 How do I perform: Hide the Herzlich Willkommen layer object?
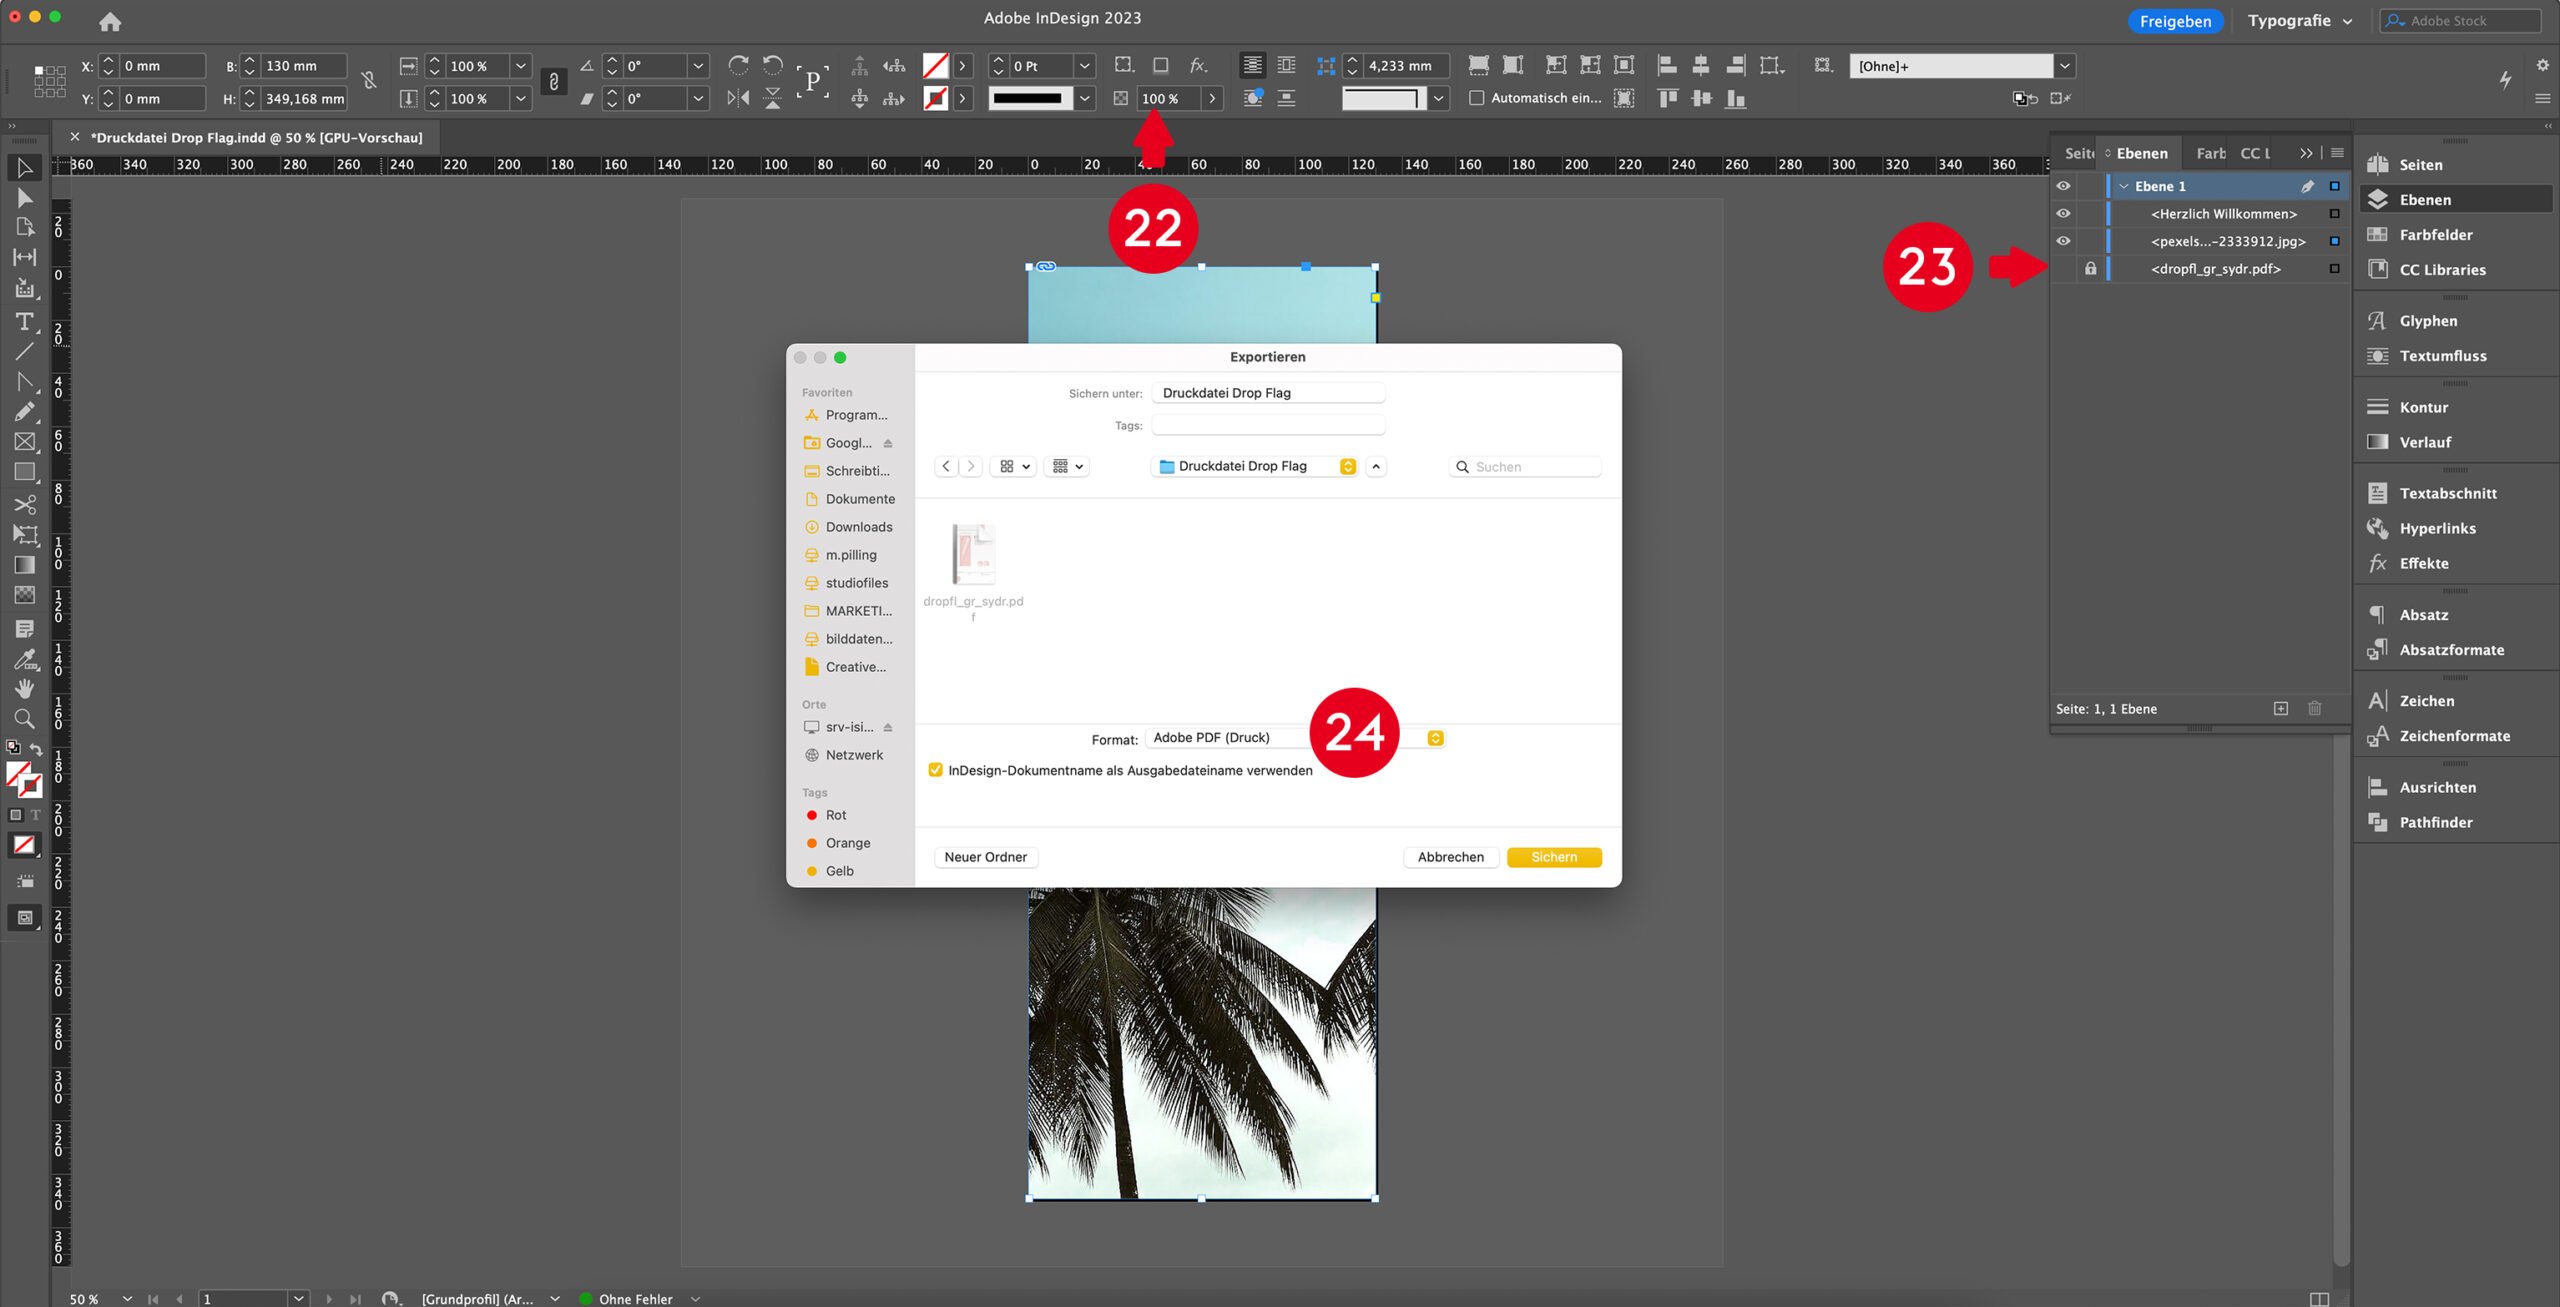pos(2063,214)
